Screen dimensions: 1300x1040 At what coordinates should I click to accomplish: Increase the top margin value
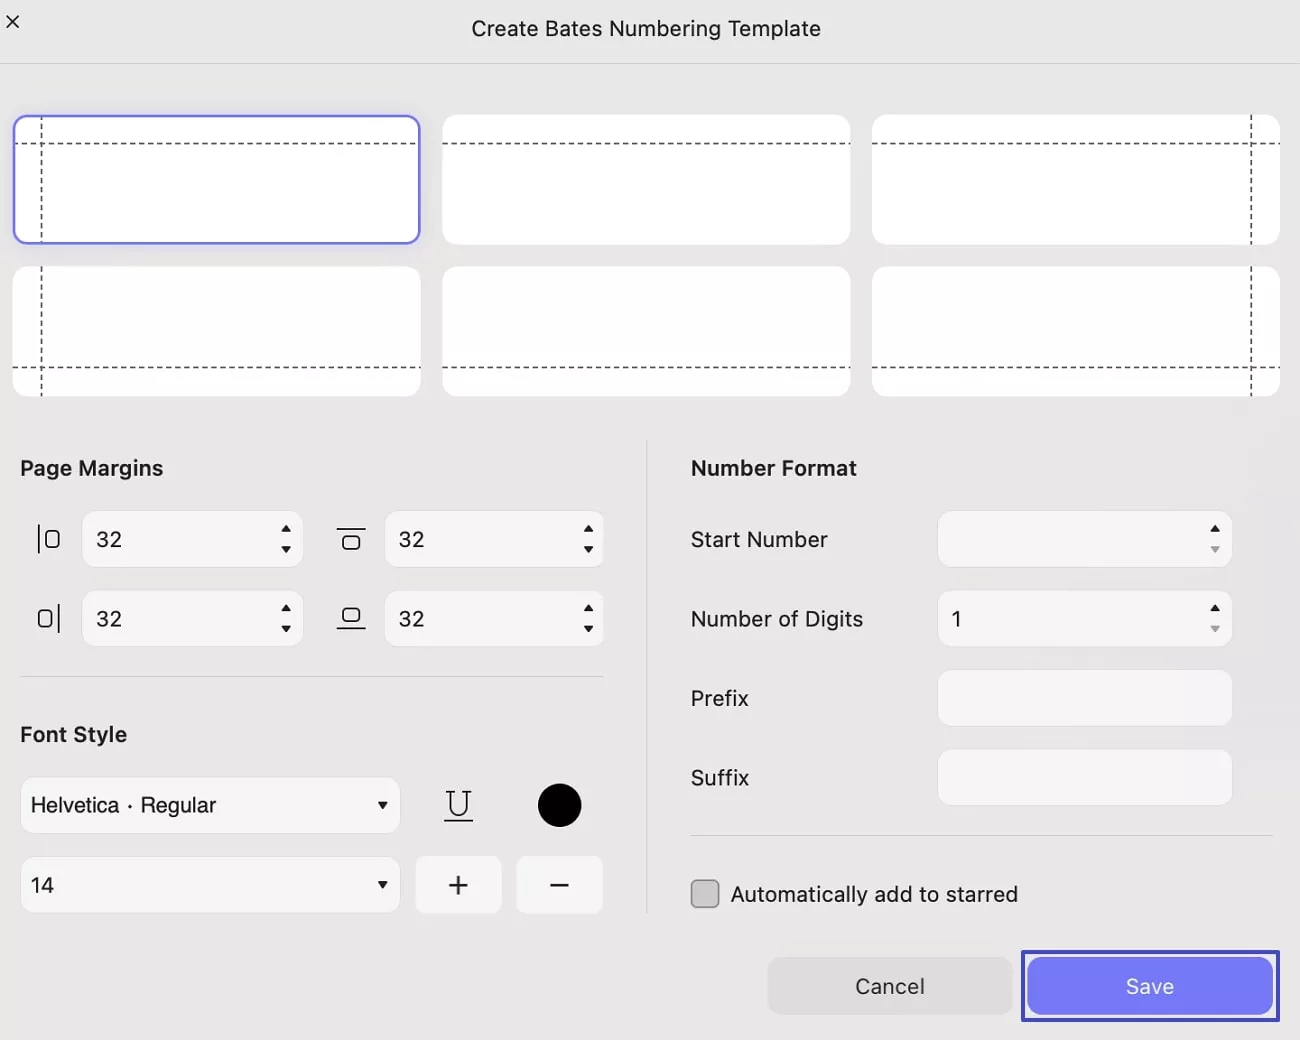point(588,529)
